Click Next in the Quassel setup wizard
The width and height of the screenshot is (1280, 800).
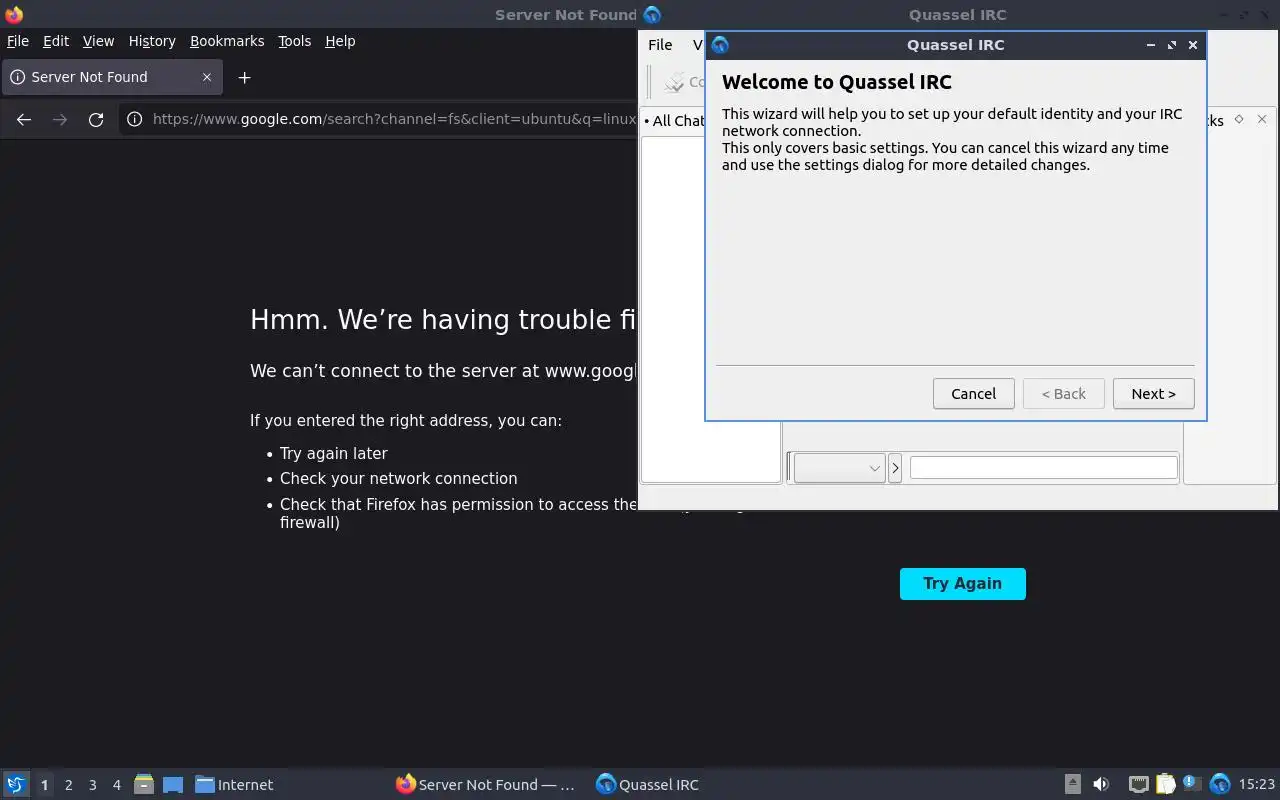1153,394
